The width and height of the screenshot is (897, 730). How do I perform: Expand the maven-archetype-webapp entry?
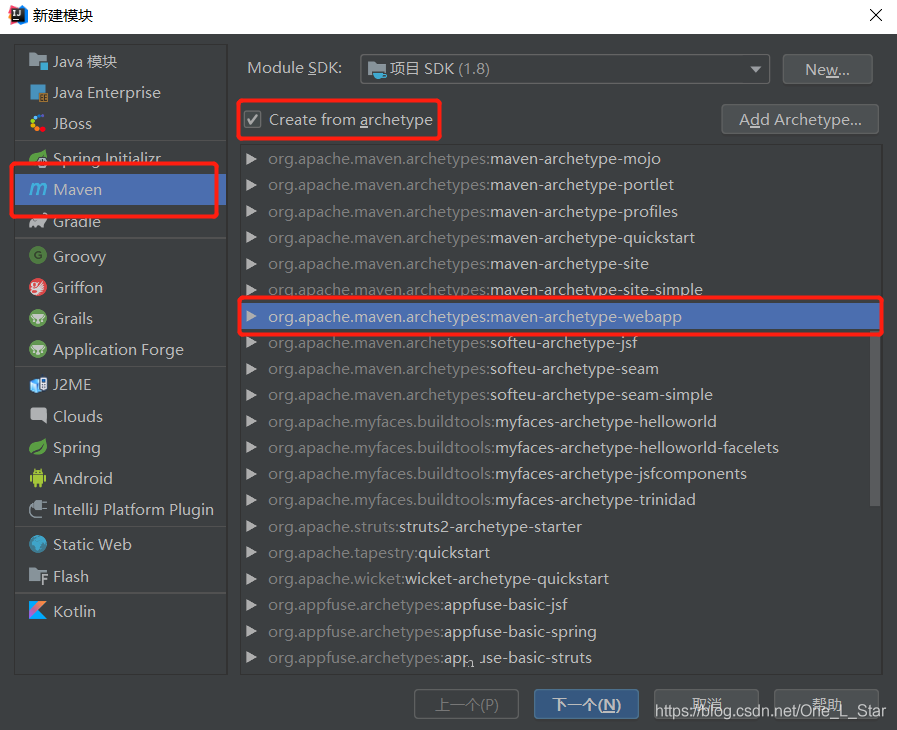[251, 316]
